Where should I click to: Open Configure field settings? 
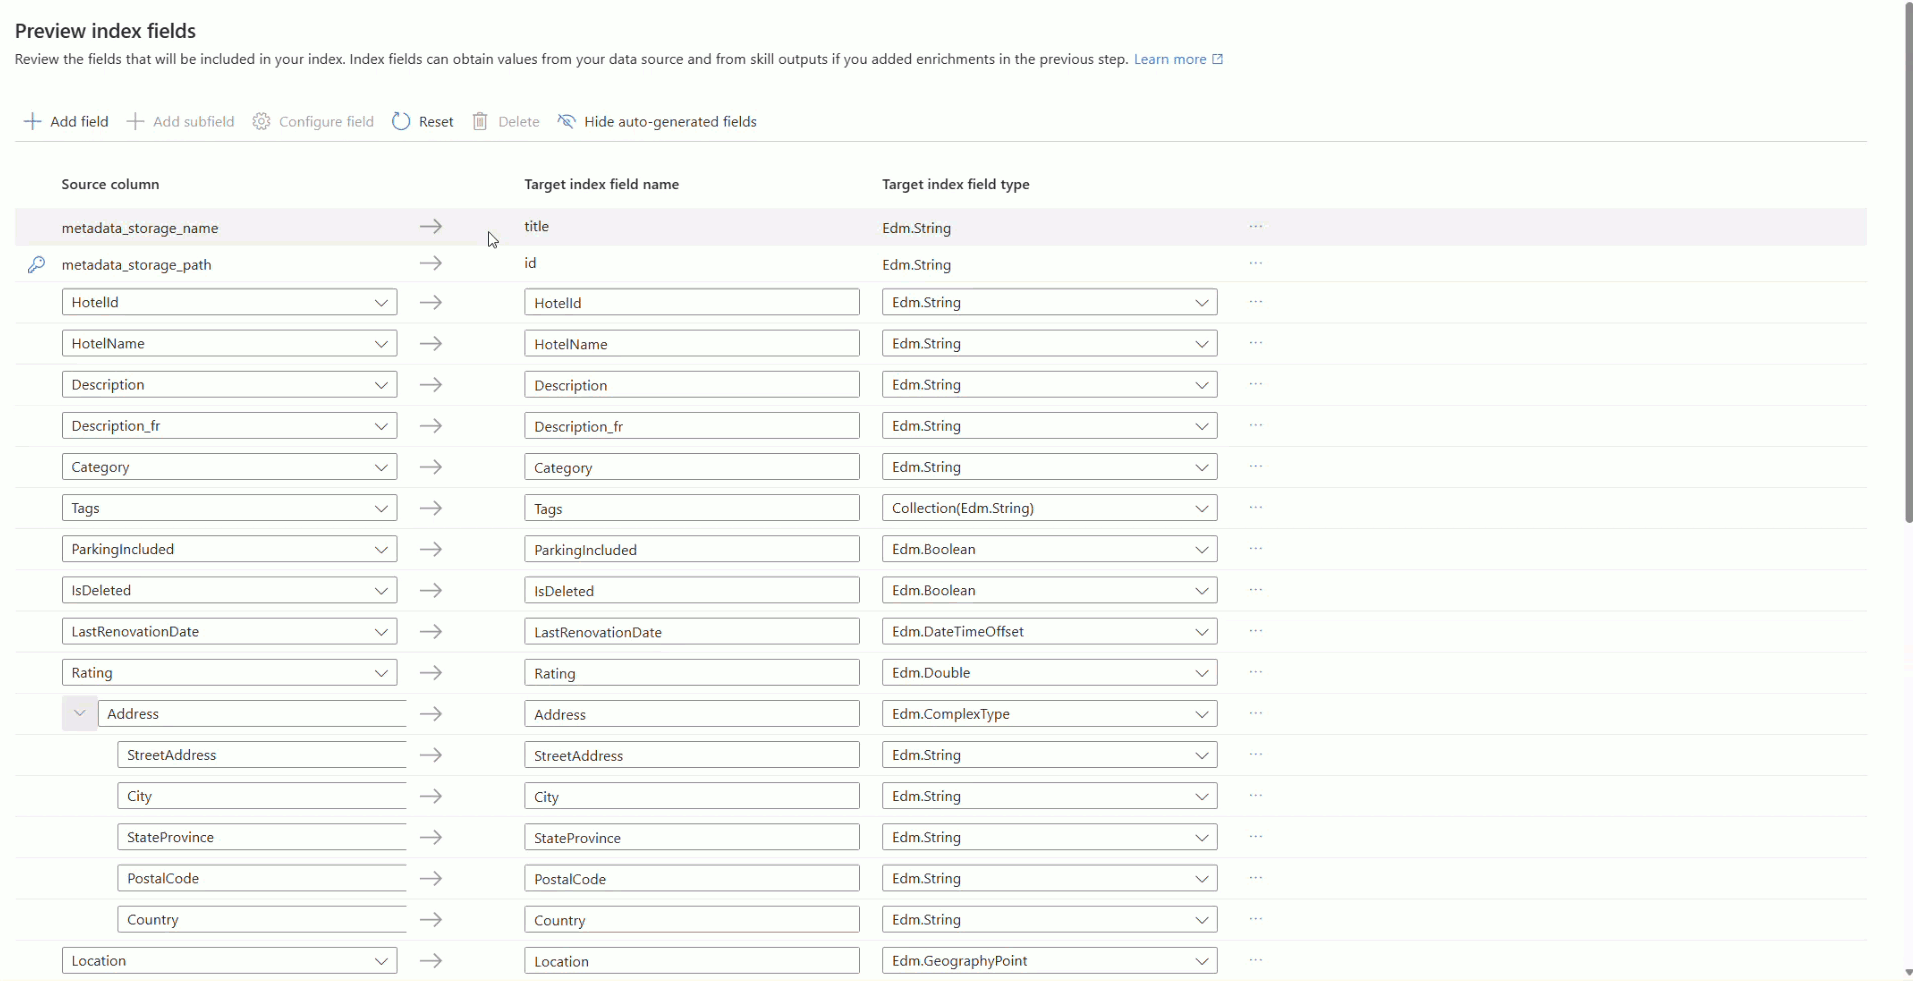click(x=261, y=121)
